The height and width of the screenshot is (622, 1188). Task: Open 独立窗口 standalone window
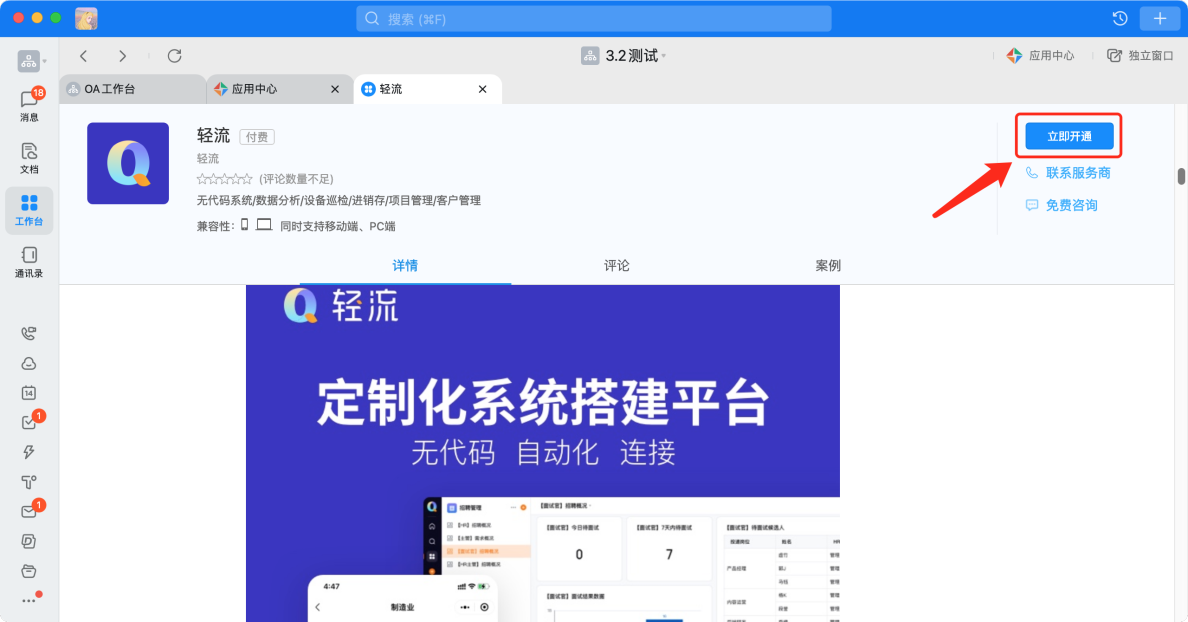pos(1140,55)
